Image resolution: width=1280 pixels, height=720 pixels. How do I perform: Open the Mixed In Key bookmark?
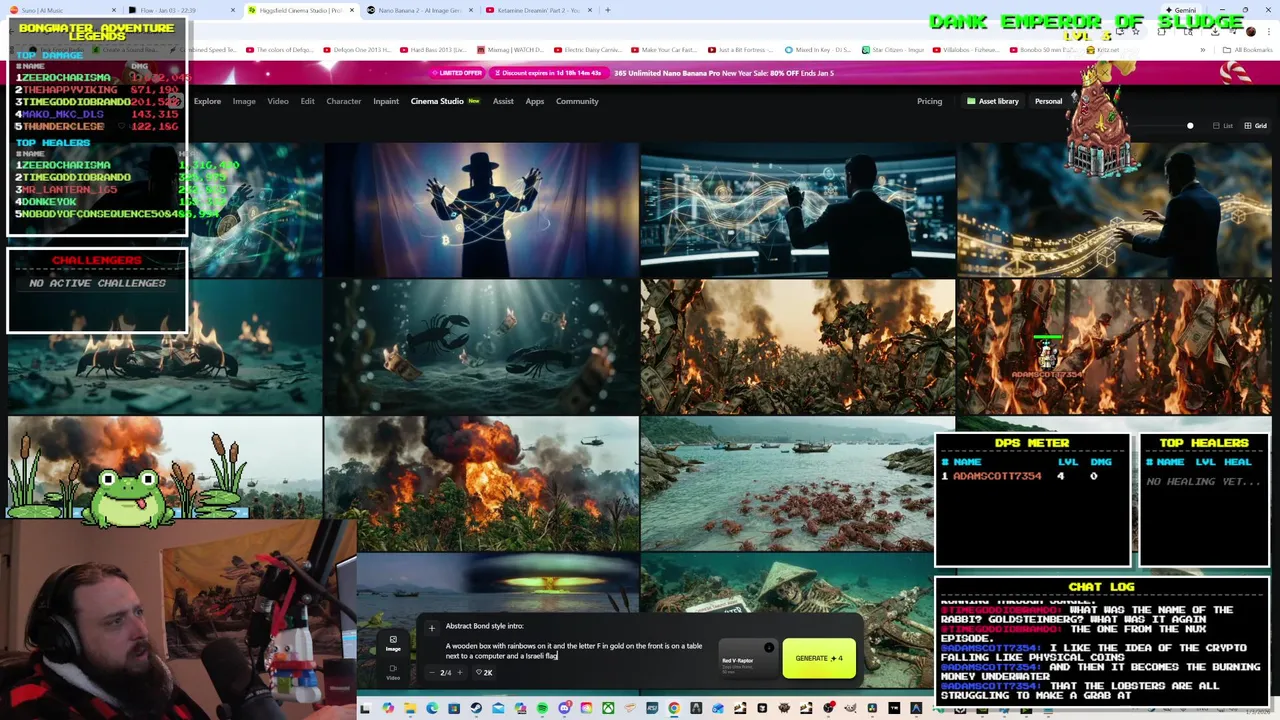coord(817,50)
